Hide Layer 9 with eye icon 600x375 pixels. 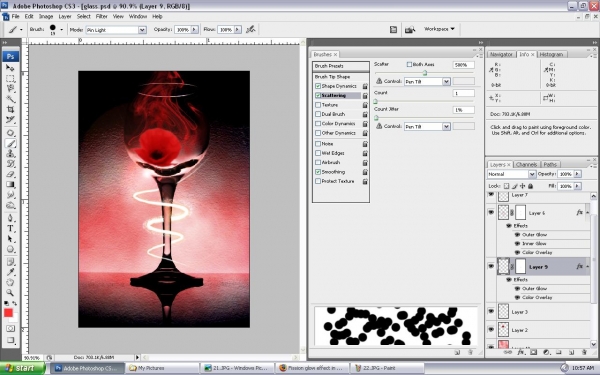click(491, 266)
